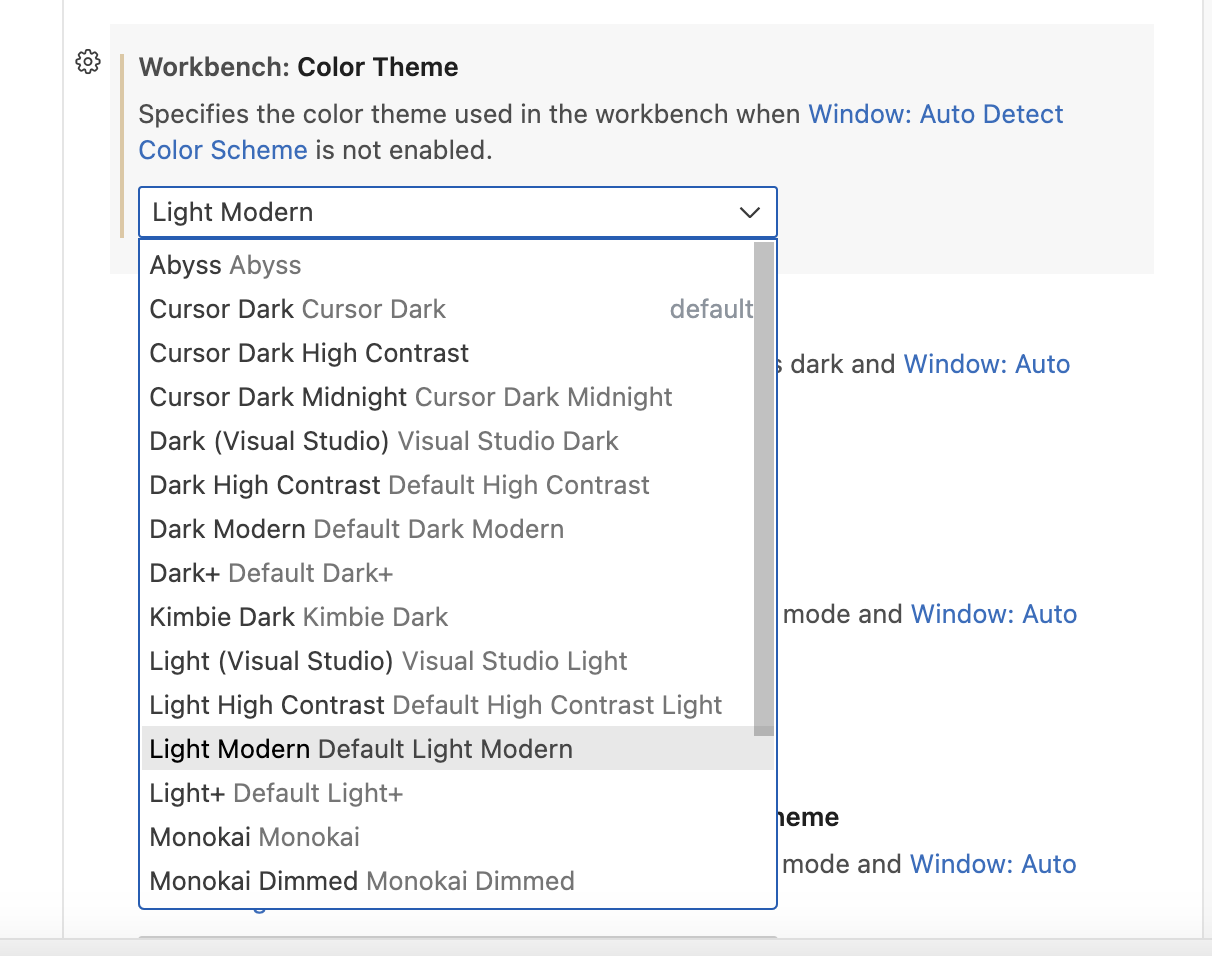Open Window: Auto Detect Color Scheme link
Viewport: 1212px width, 956px height.
pyautogui.click(x=935, y=114)
